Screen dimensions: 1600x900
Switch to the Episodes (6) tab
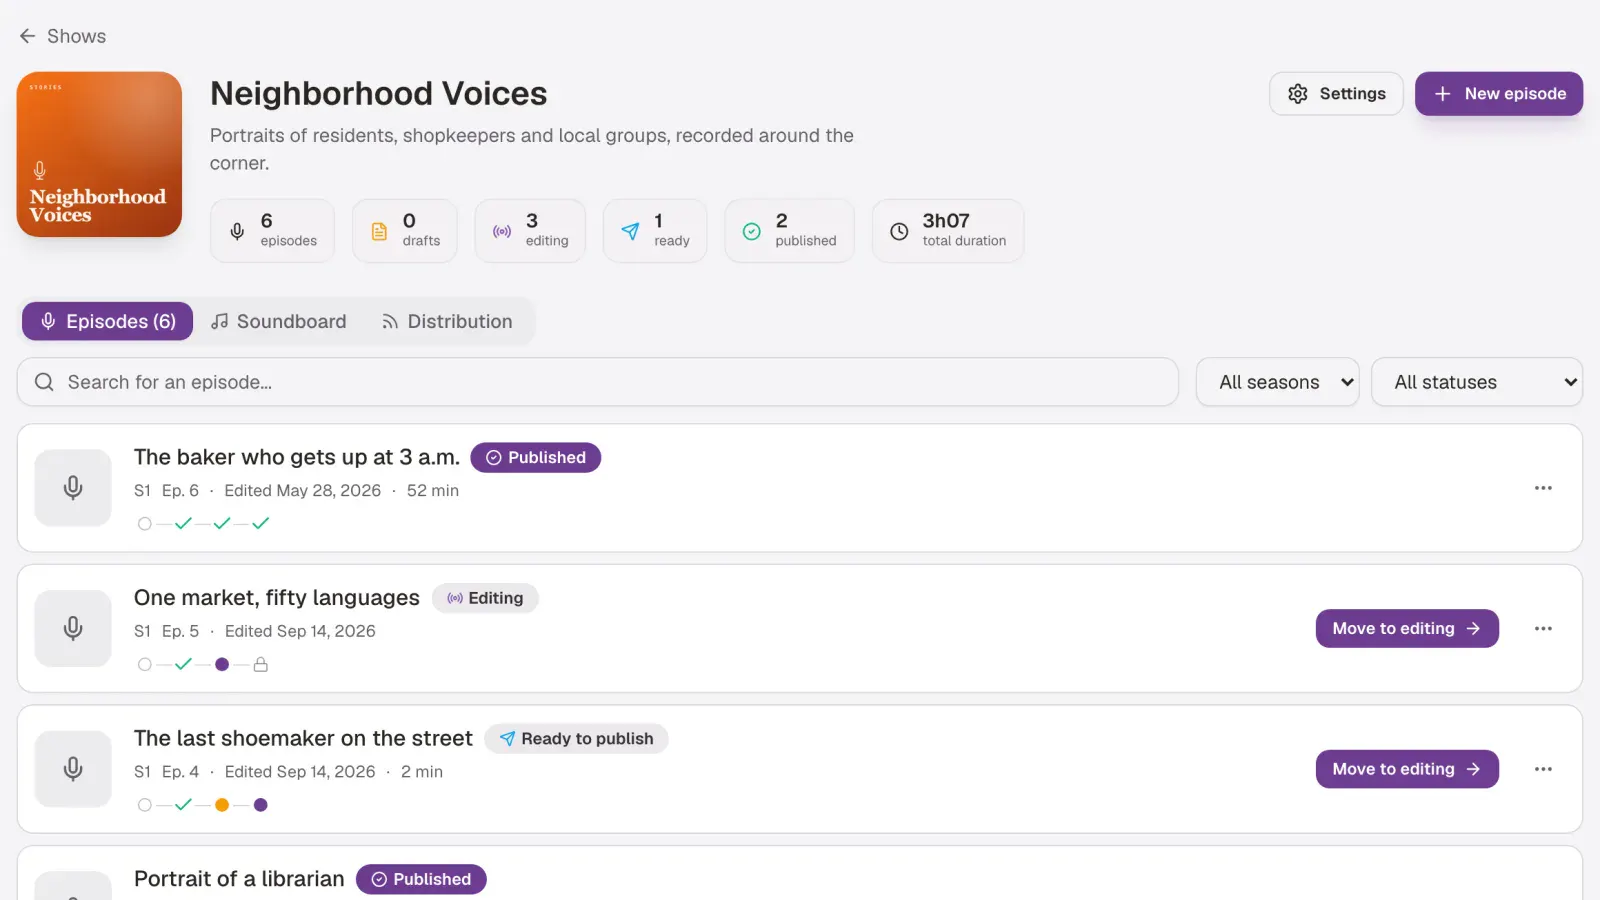pos(107,321)
